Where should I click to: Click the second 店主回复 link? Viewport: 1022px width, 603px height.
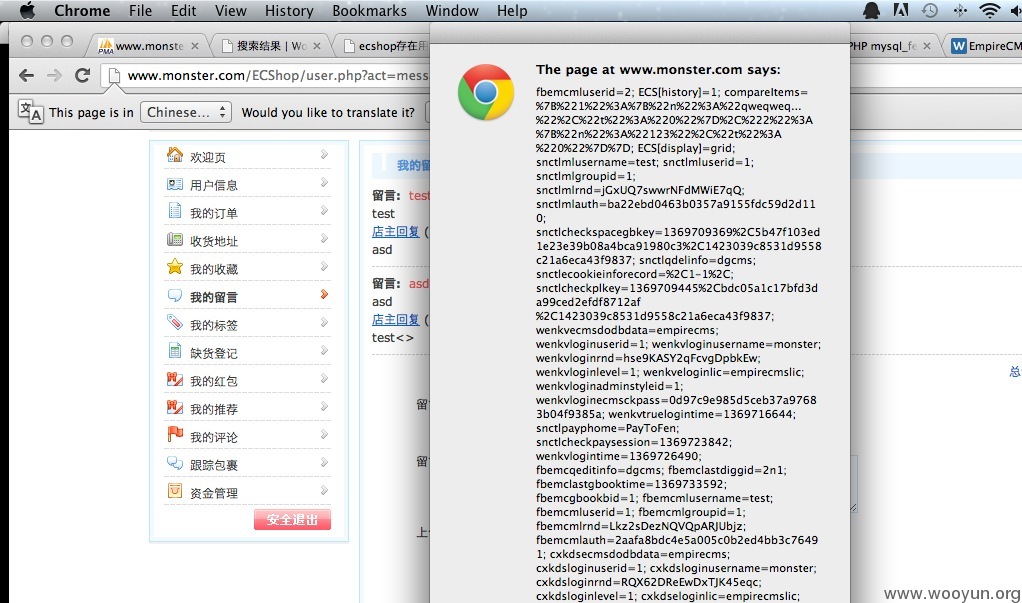pyautogui.click(x=396, y=319)
